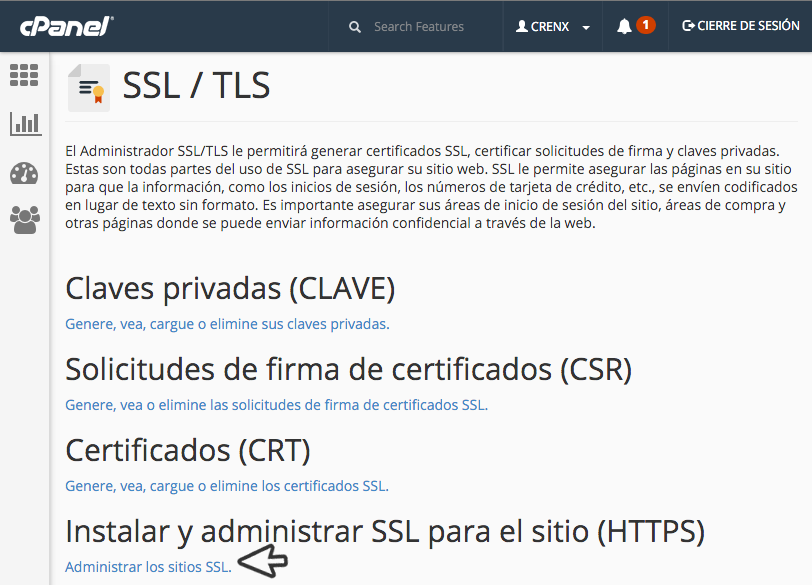The image size is (812, 585).
Task: Click the SSL/TLS certificate page icon
Action: (89, 88)
